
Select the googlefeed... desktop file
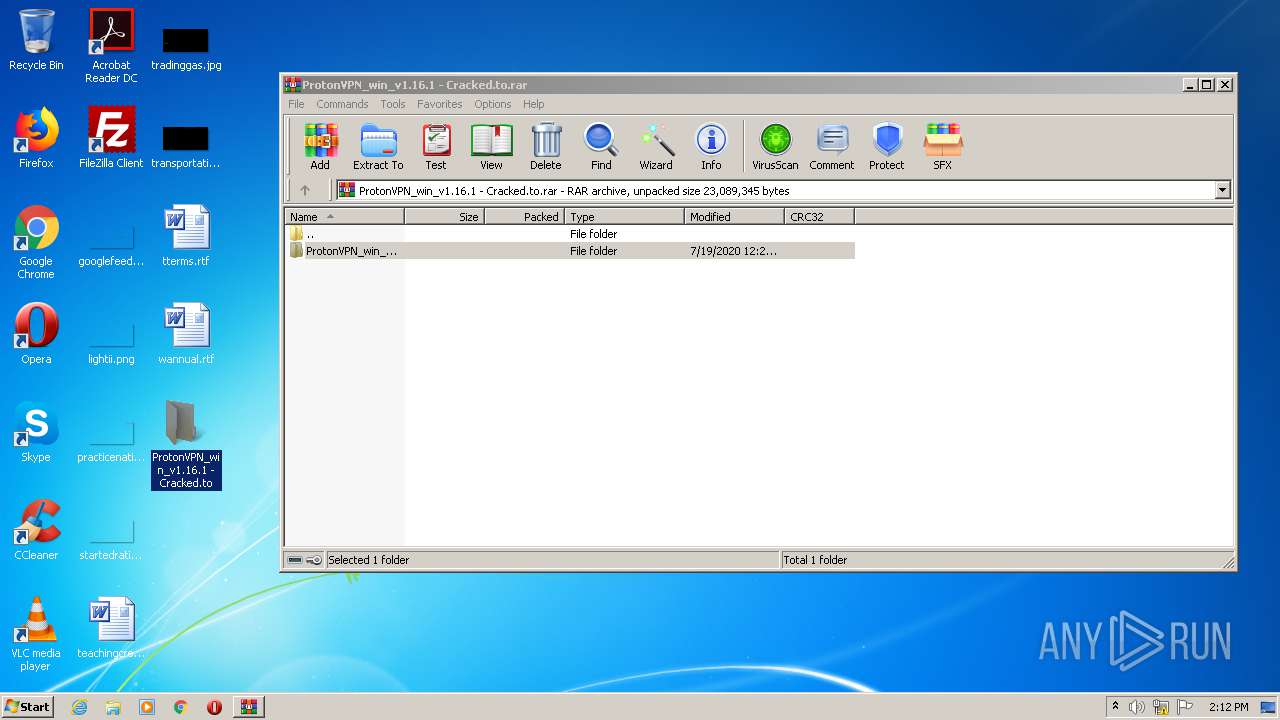(x=111, y=245)
